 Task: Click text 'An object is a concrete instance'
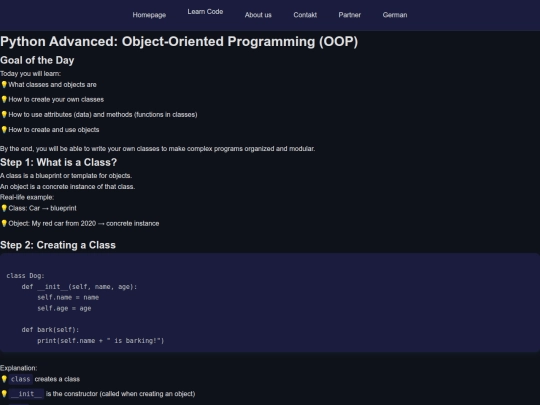(68, 187)
